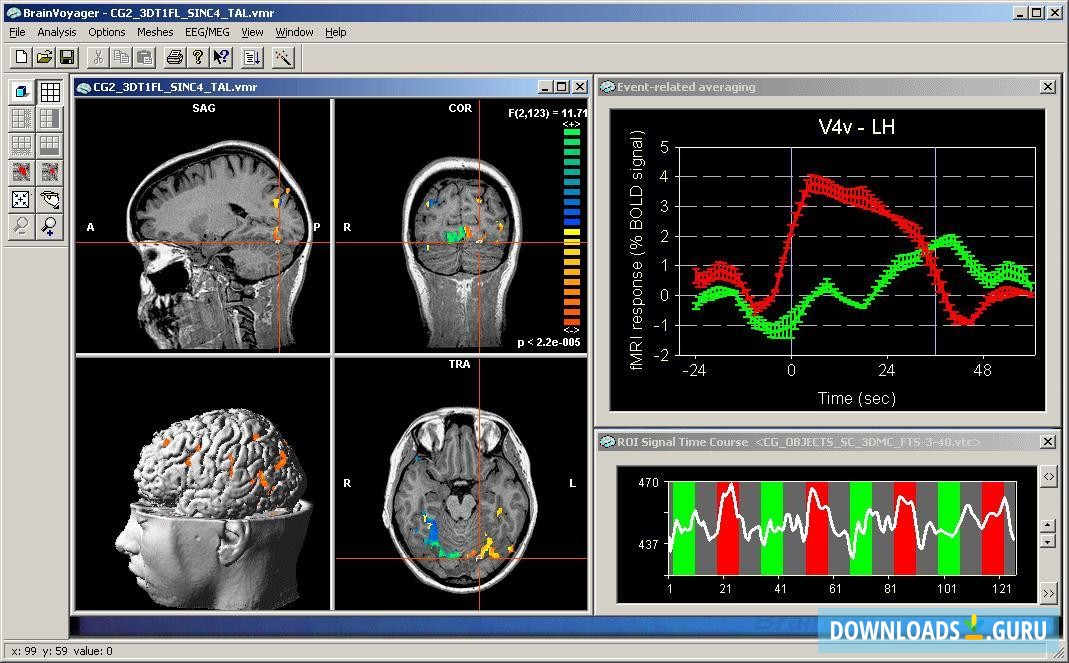Select the 3D cube view icon
Viewport: 1069px width, 663px height.
point(21,92)
